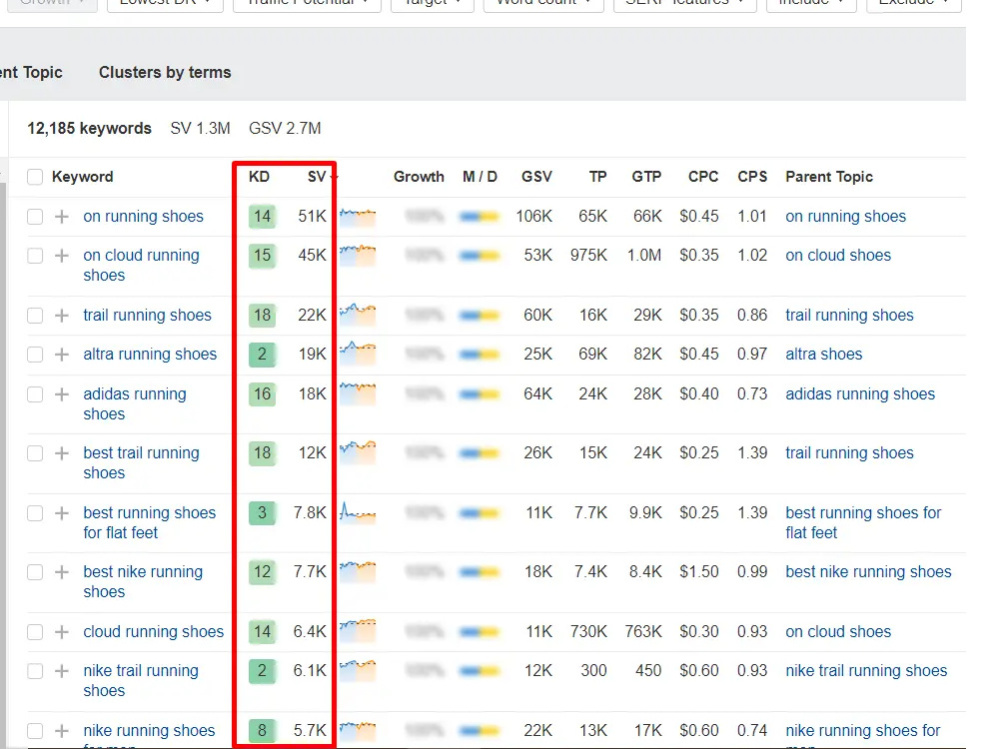
Task: Open the Word count filter dropdown
Action: (x=543, y=4)
